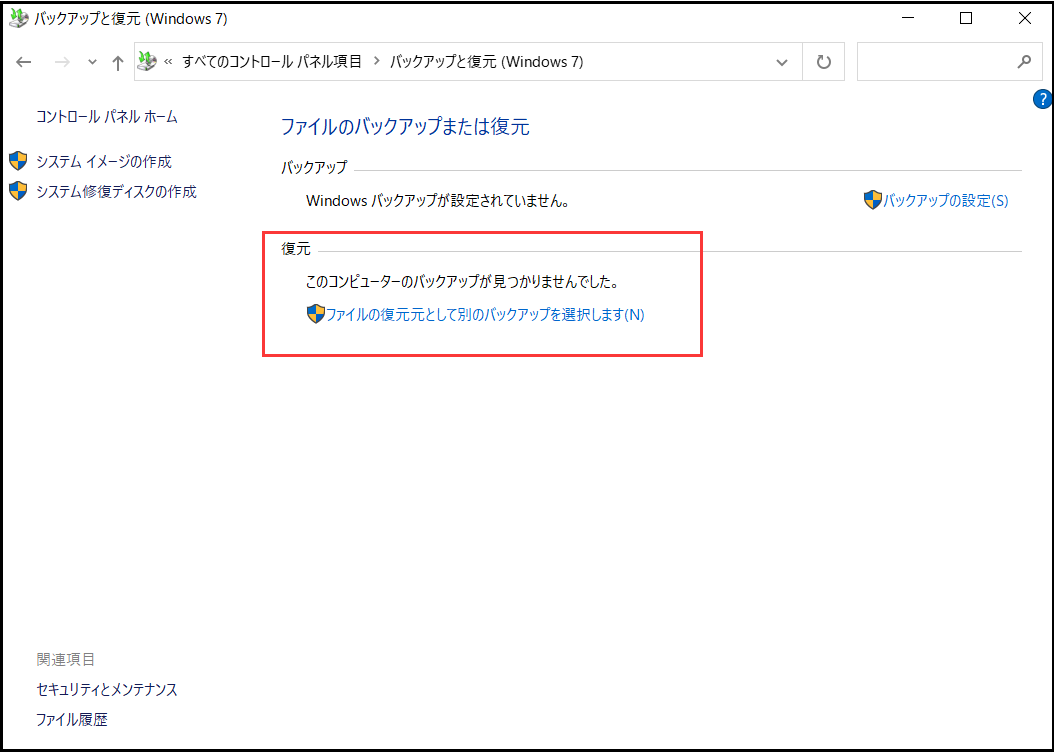
Task: Minimize the Backup and Restore window
Action: coord(907,18)
